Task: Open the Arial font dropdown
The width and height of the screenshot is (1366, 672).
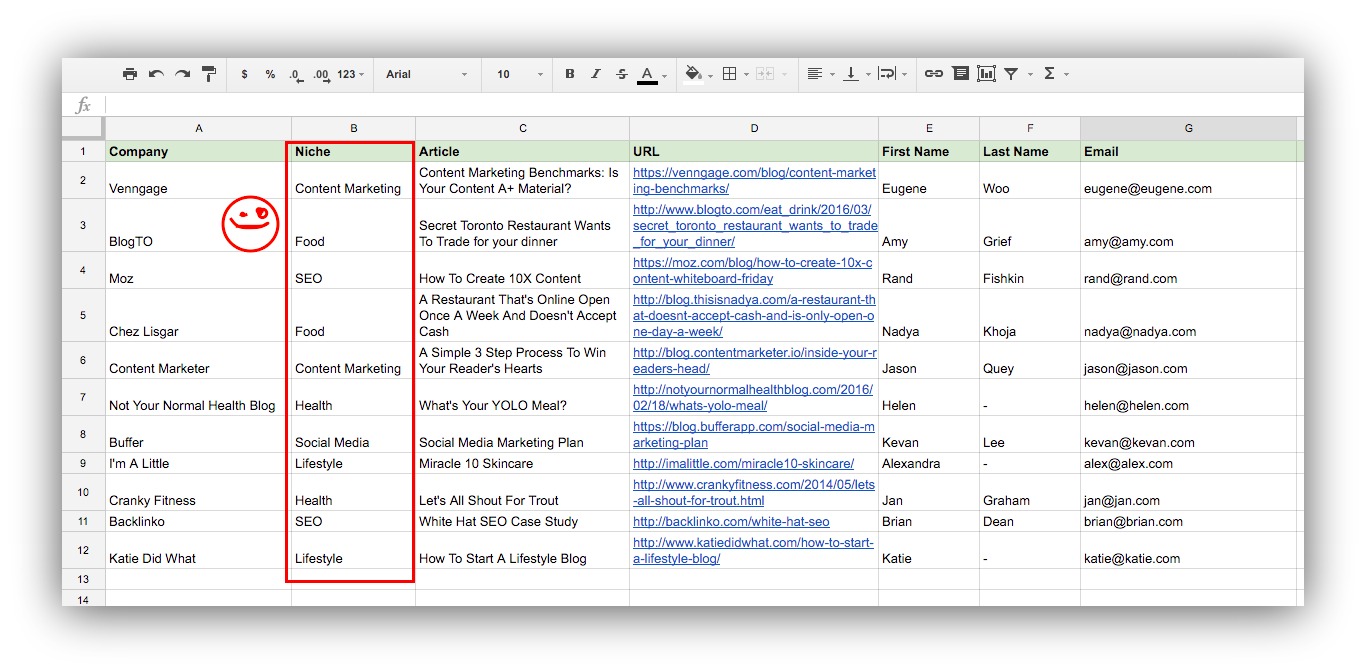Action: 427,74
